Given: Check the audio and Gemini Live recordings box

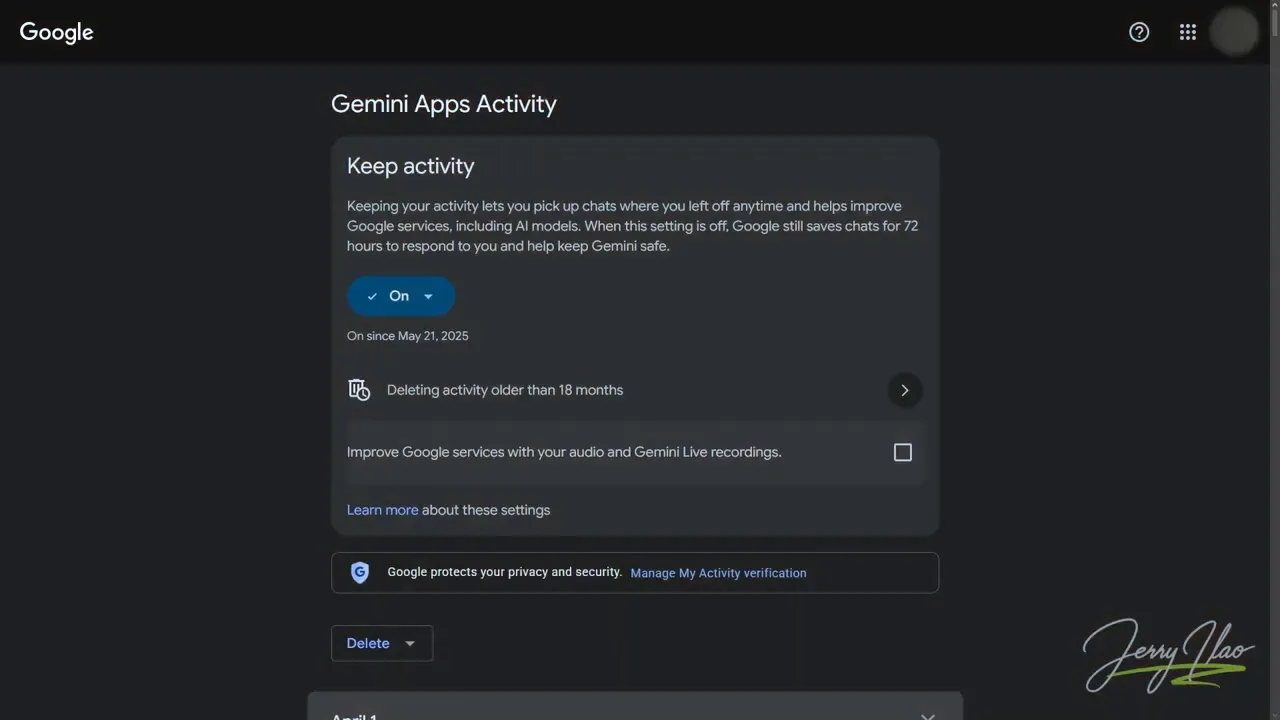Looking at the screenshot, I should (x=903, y=452).
